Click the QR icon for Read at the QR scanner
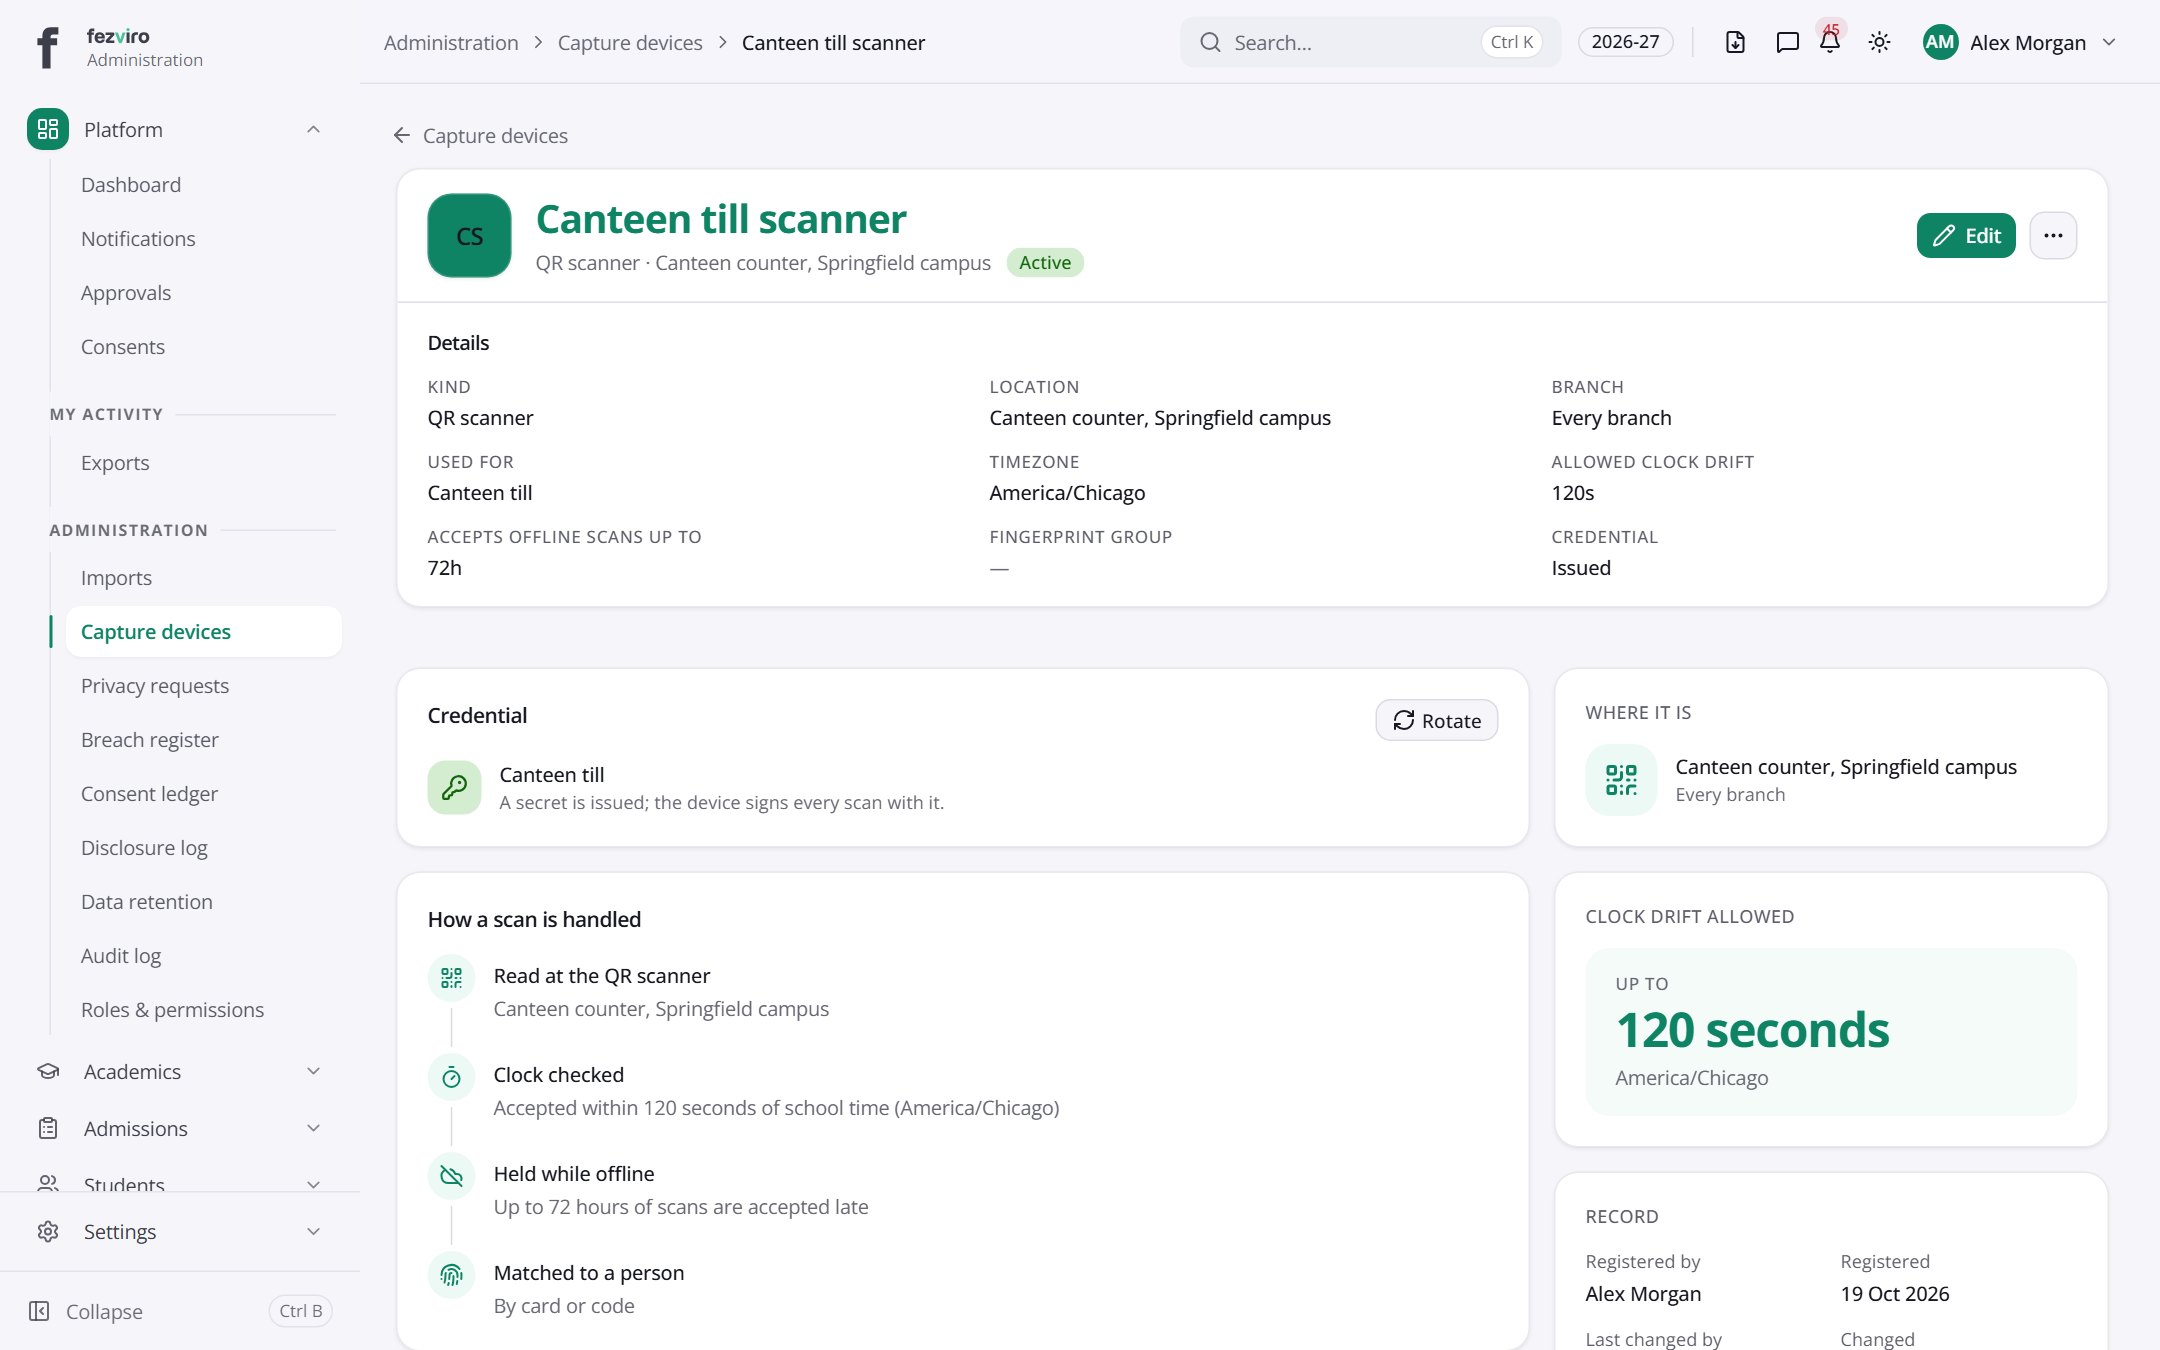This screenshot has width=2160, height=1350. [x=451, y=977]
